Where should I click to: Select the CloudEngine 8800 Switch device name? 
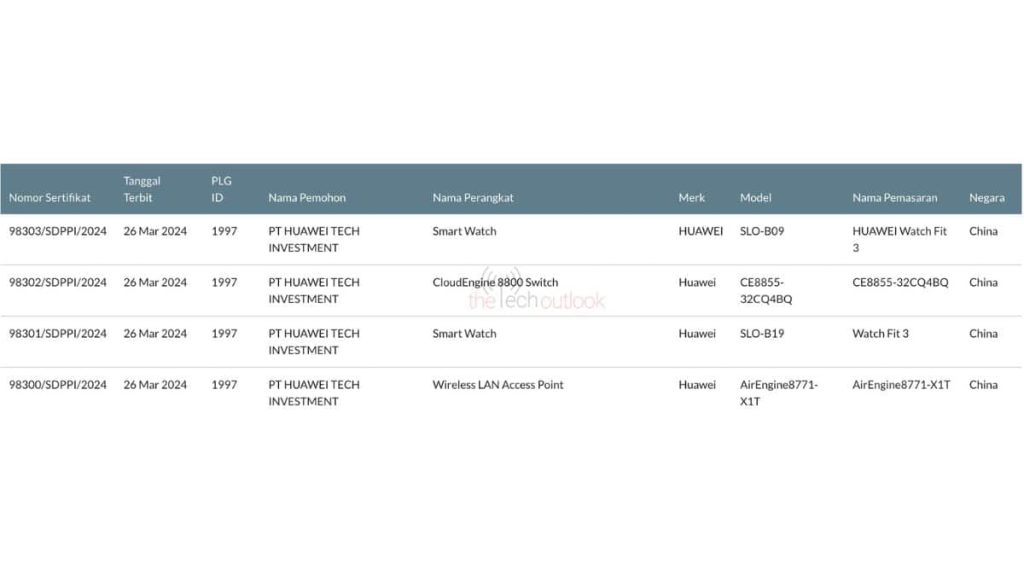click(495, 282)
